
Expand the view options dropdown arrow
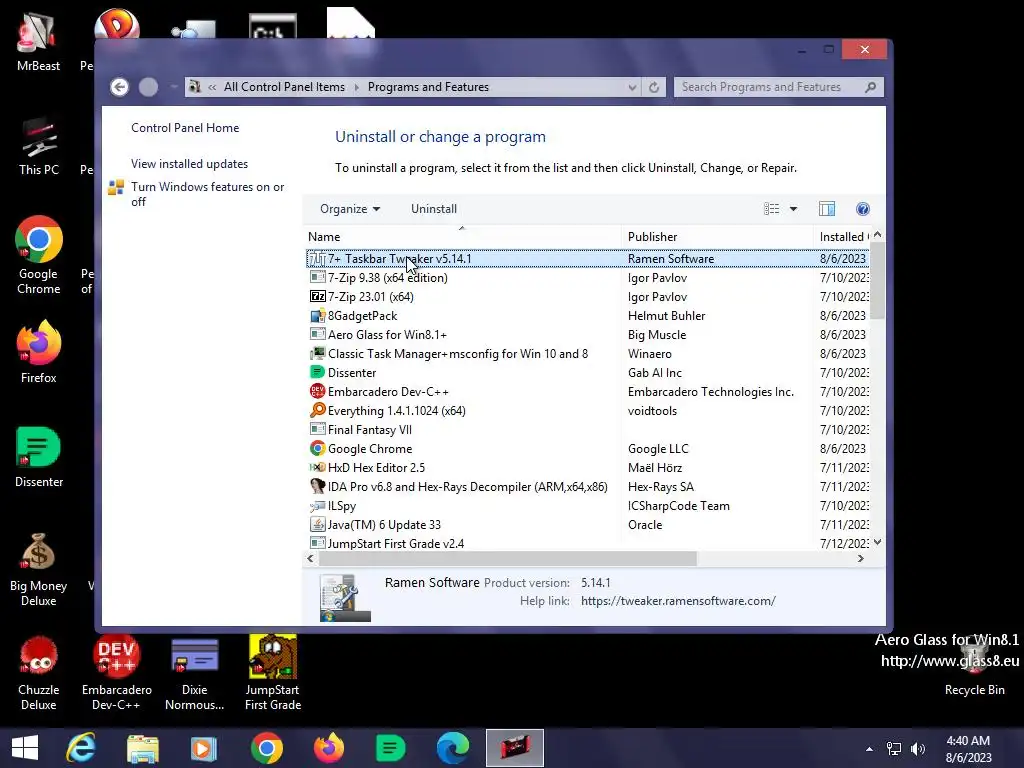[x=793, y=209]
